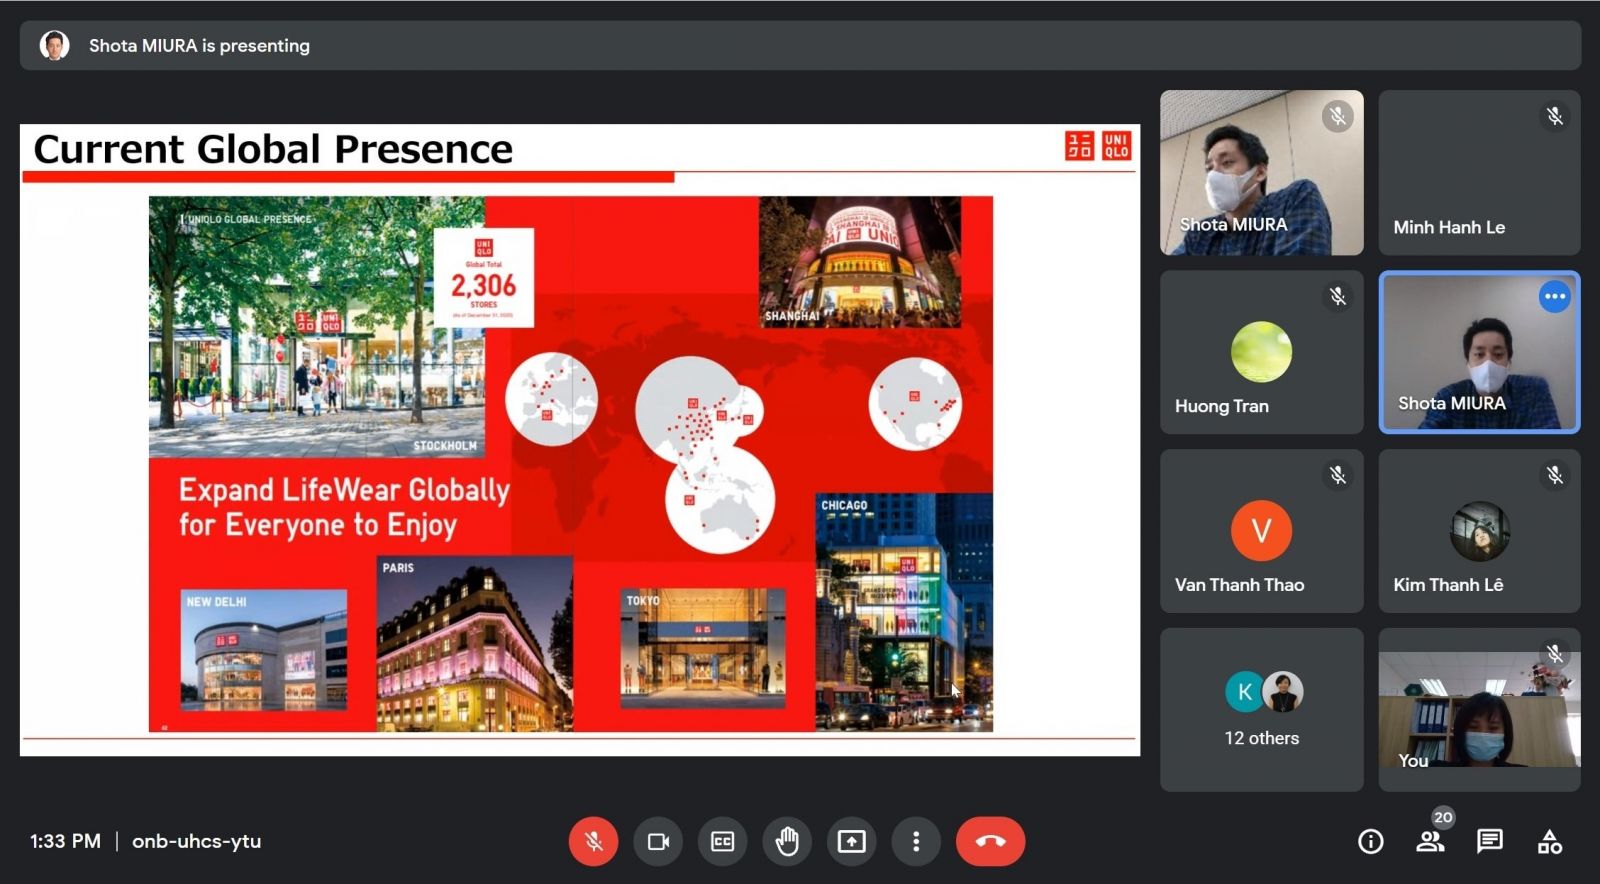Open the activities panel icon
The height and width of the screenshot is (884, 1600).
tap(1550, 842)
